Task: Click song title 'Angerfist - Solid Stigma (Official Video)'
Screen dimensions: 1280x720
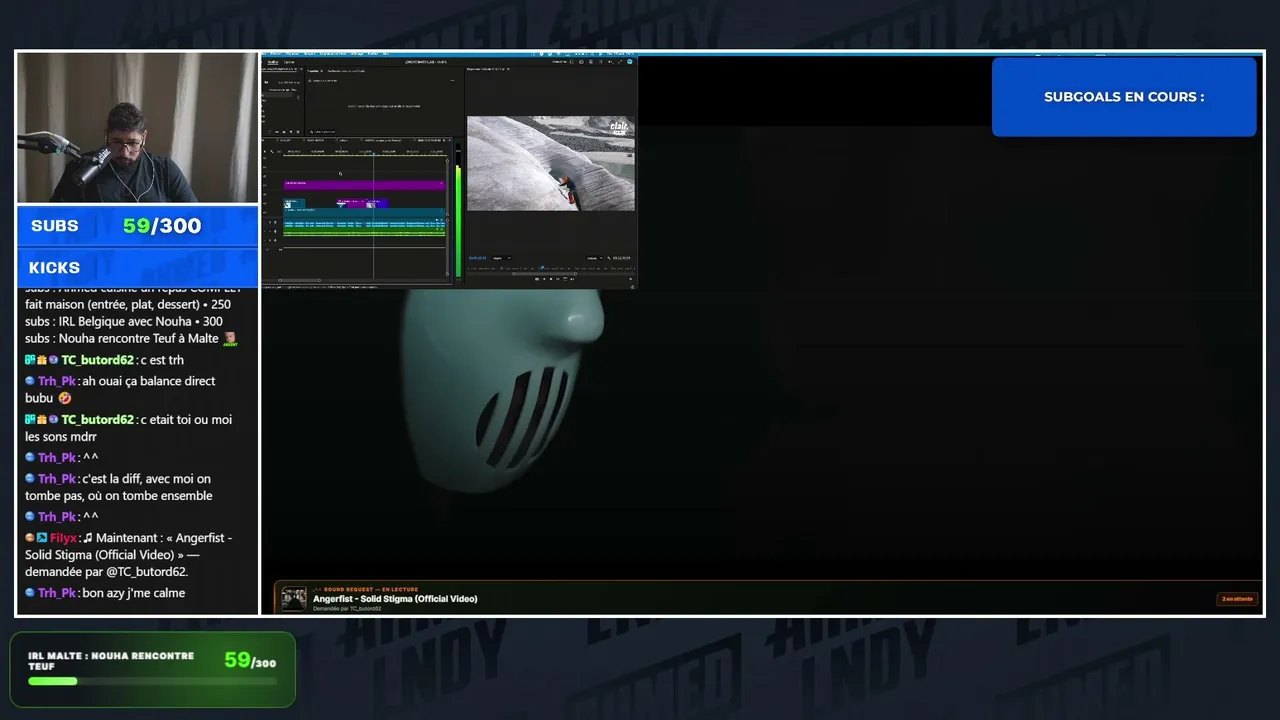Action: pyautogui.click(x=395, y=599)
